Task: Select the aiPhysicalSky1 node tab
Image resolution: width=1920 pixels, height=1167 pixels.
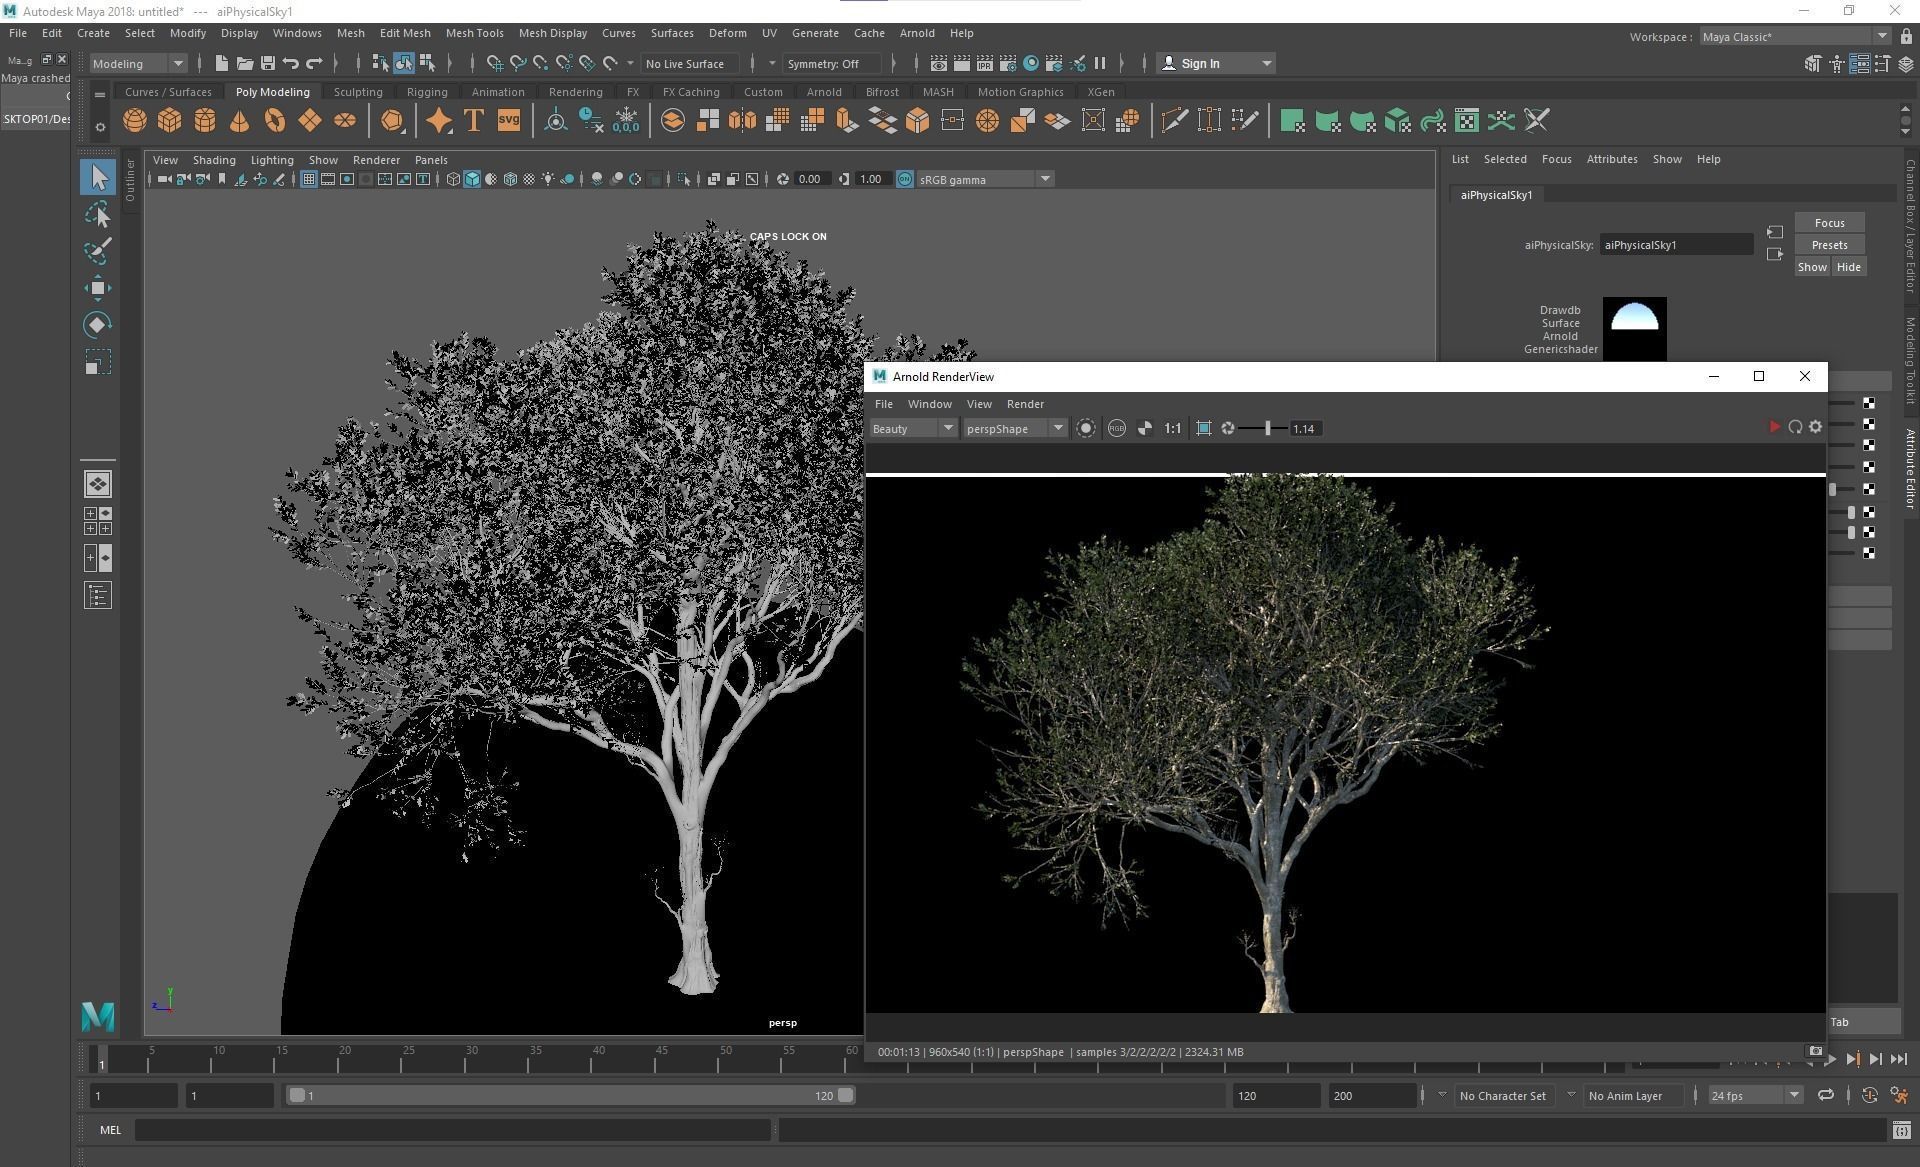Action: [1496, 195]
